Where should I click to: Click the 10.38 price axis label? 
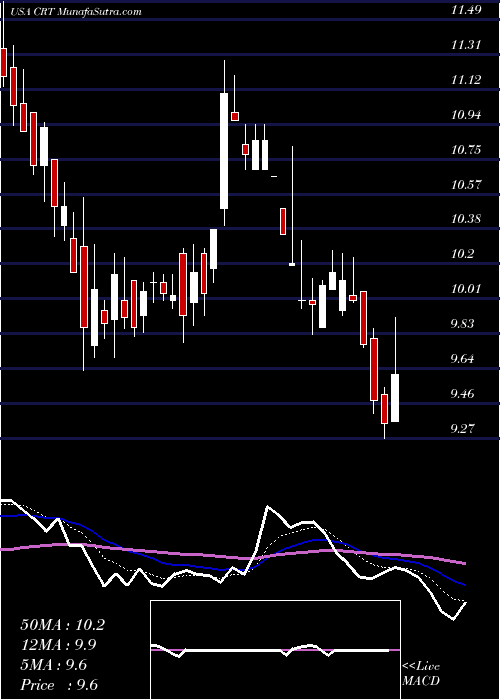pos(466,219)
